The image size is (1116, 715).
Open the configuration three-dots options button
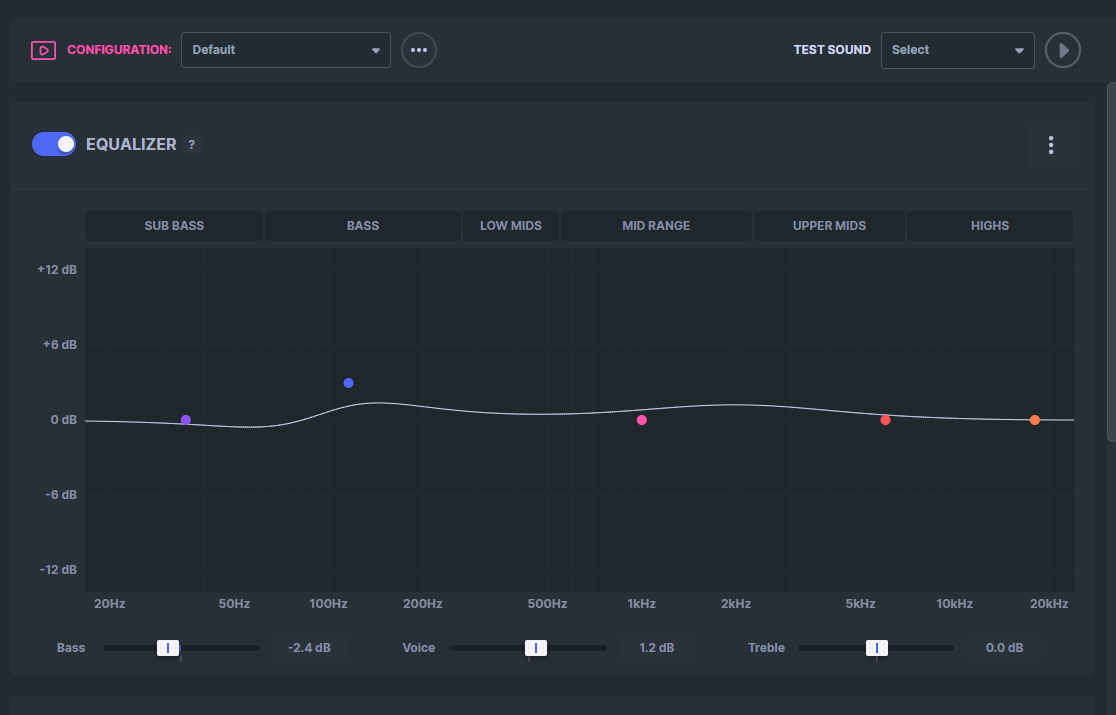(418, 50)
